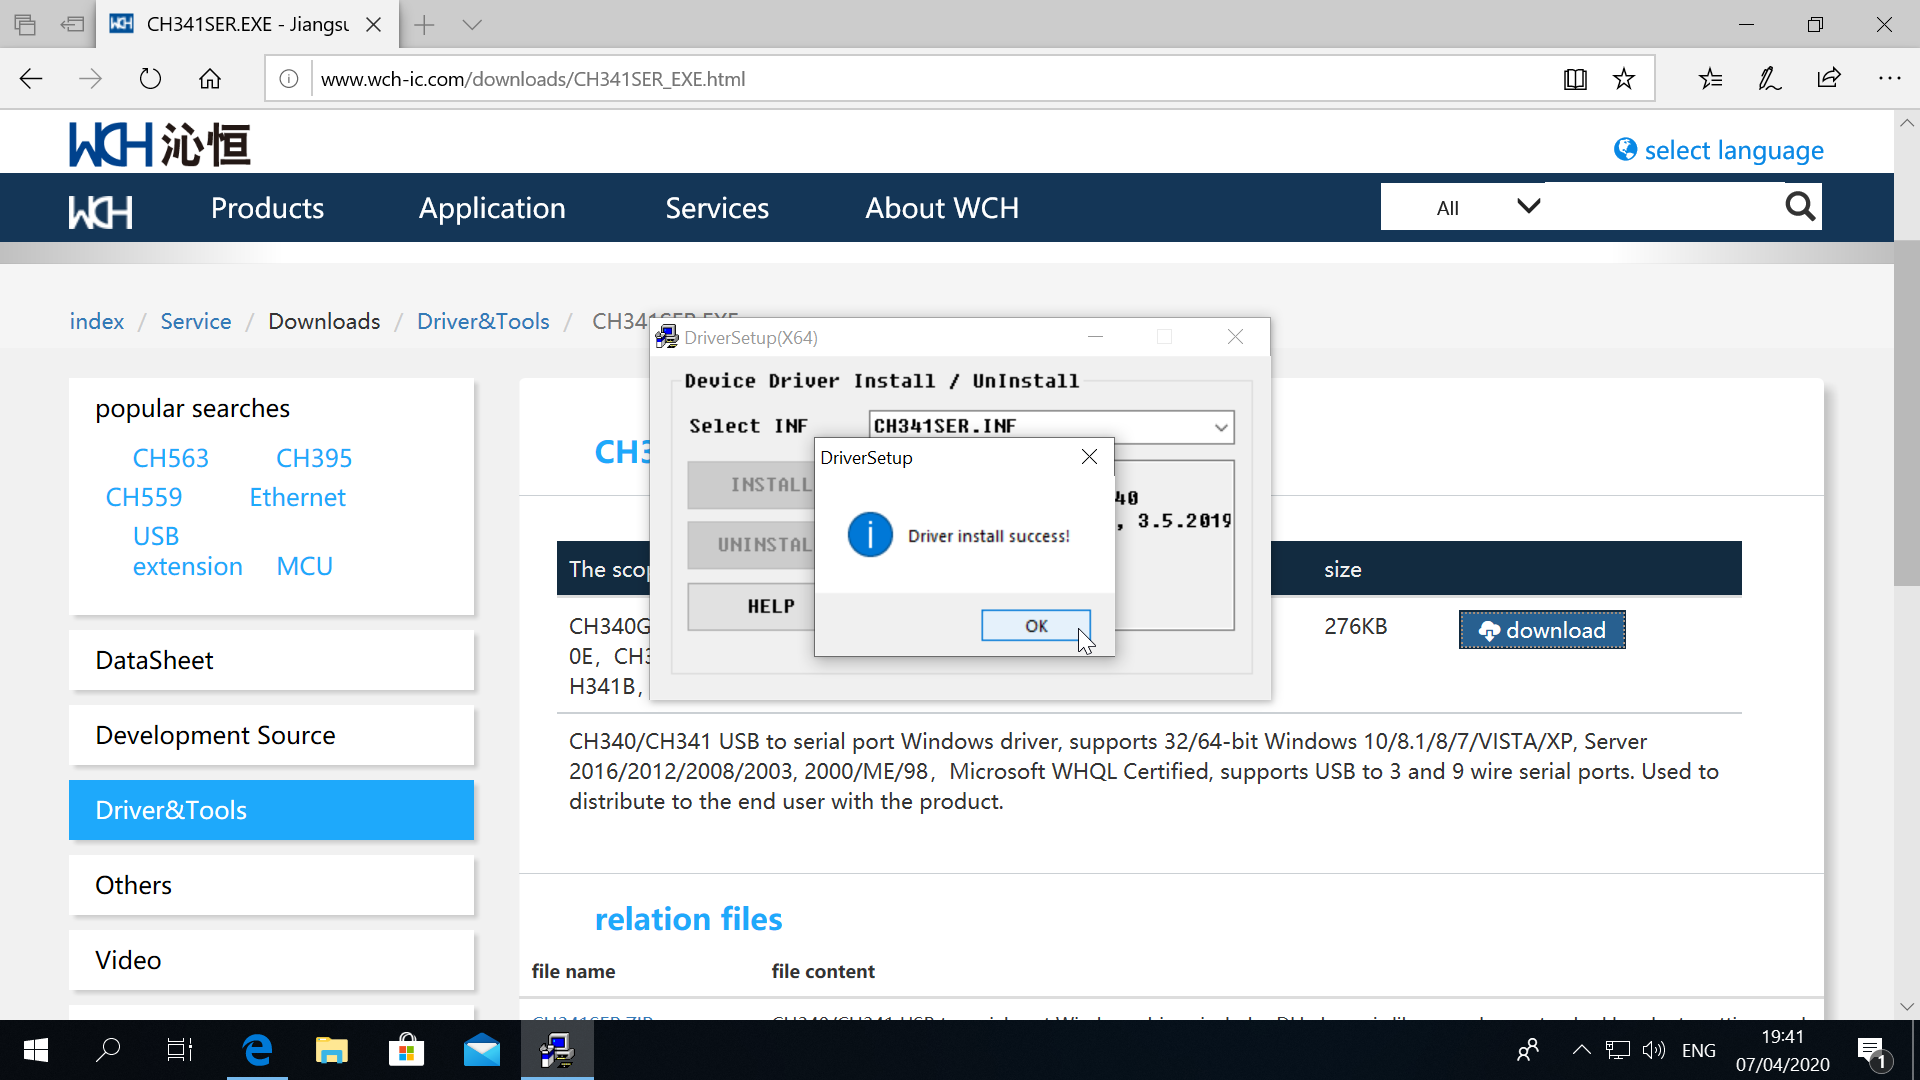
Task: Open the browser home page icon
Action: (210, 79)
